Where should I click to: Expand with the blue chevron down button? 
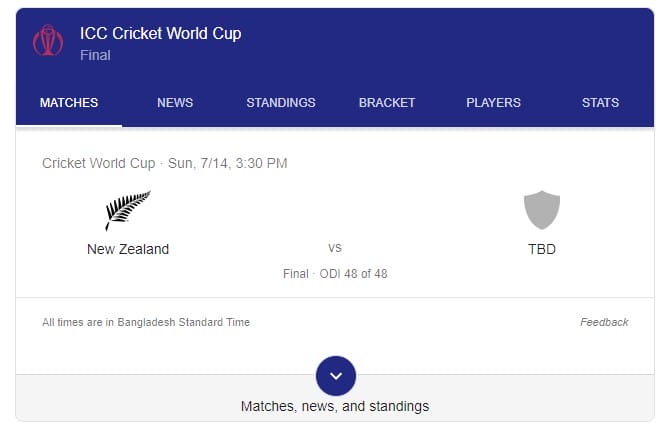tap(336, 376)
